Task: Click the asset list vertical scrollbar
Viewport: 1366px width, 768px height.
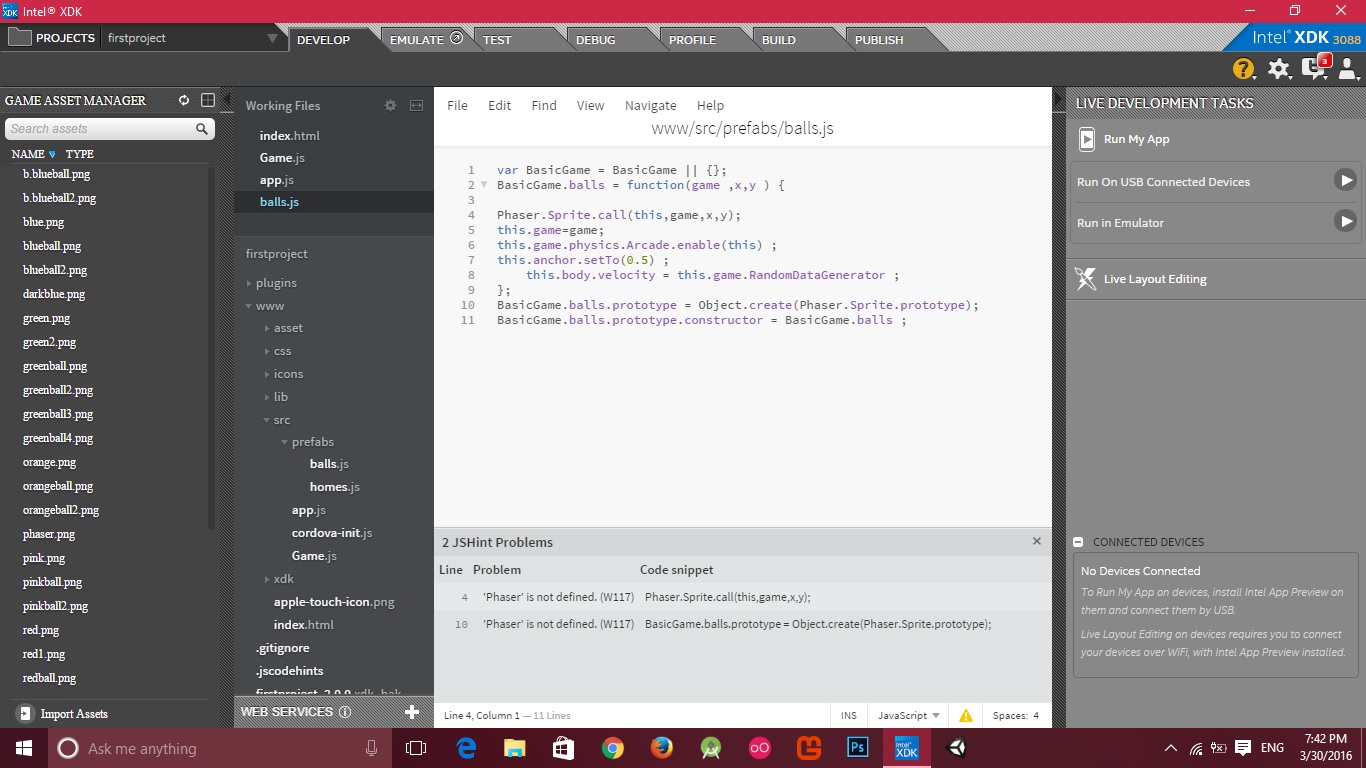Action: pyautogui.click(x=211, y=347)
